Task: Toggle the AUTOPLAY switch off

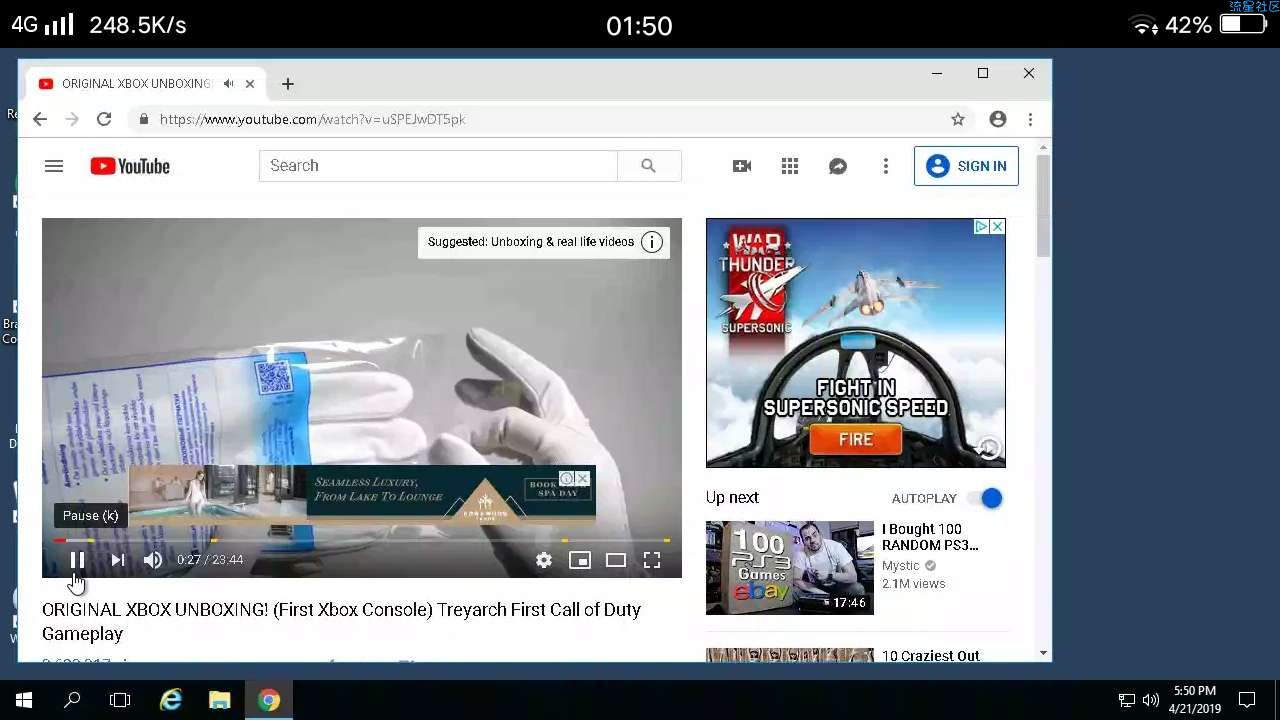Action: [985, 498]
